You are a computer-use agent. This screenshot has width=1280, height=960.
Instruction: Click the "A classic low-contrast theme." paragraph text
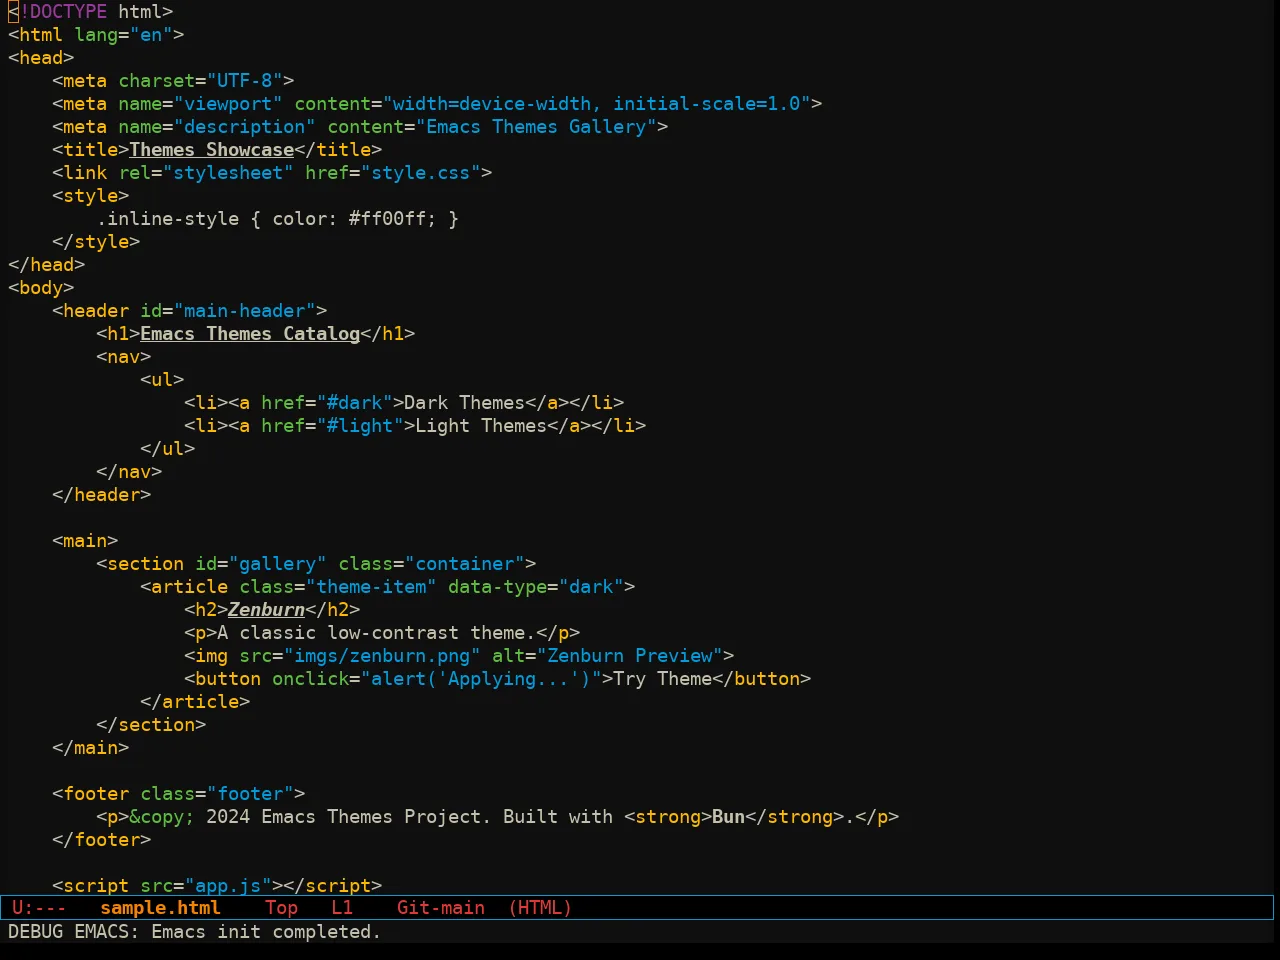[x=377, y=633]
